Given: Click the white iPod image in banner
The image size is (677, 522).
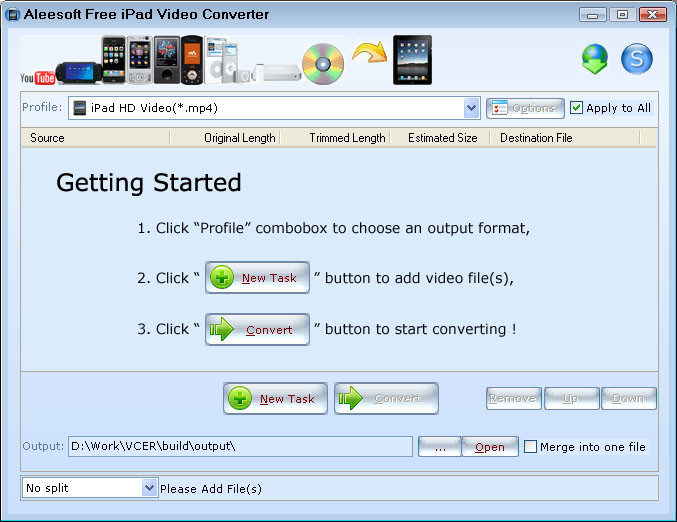Looking at the screenshot, I should [221, 60].
